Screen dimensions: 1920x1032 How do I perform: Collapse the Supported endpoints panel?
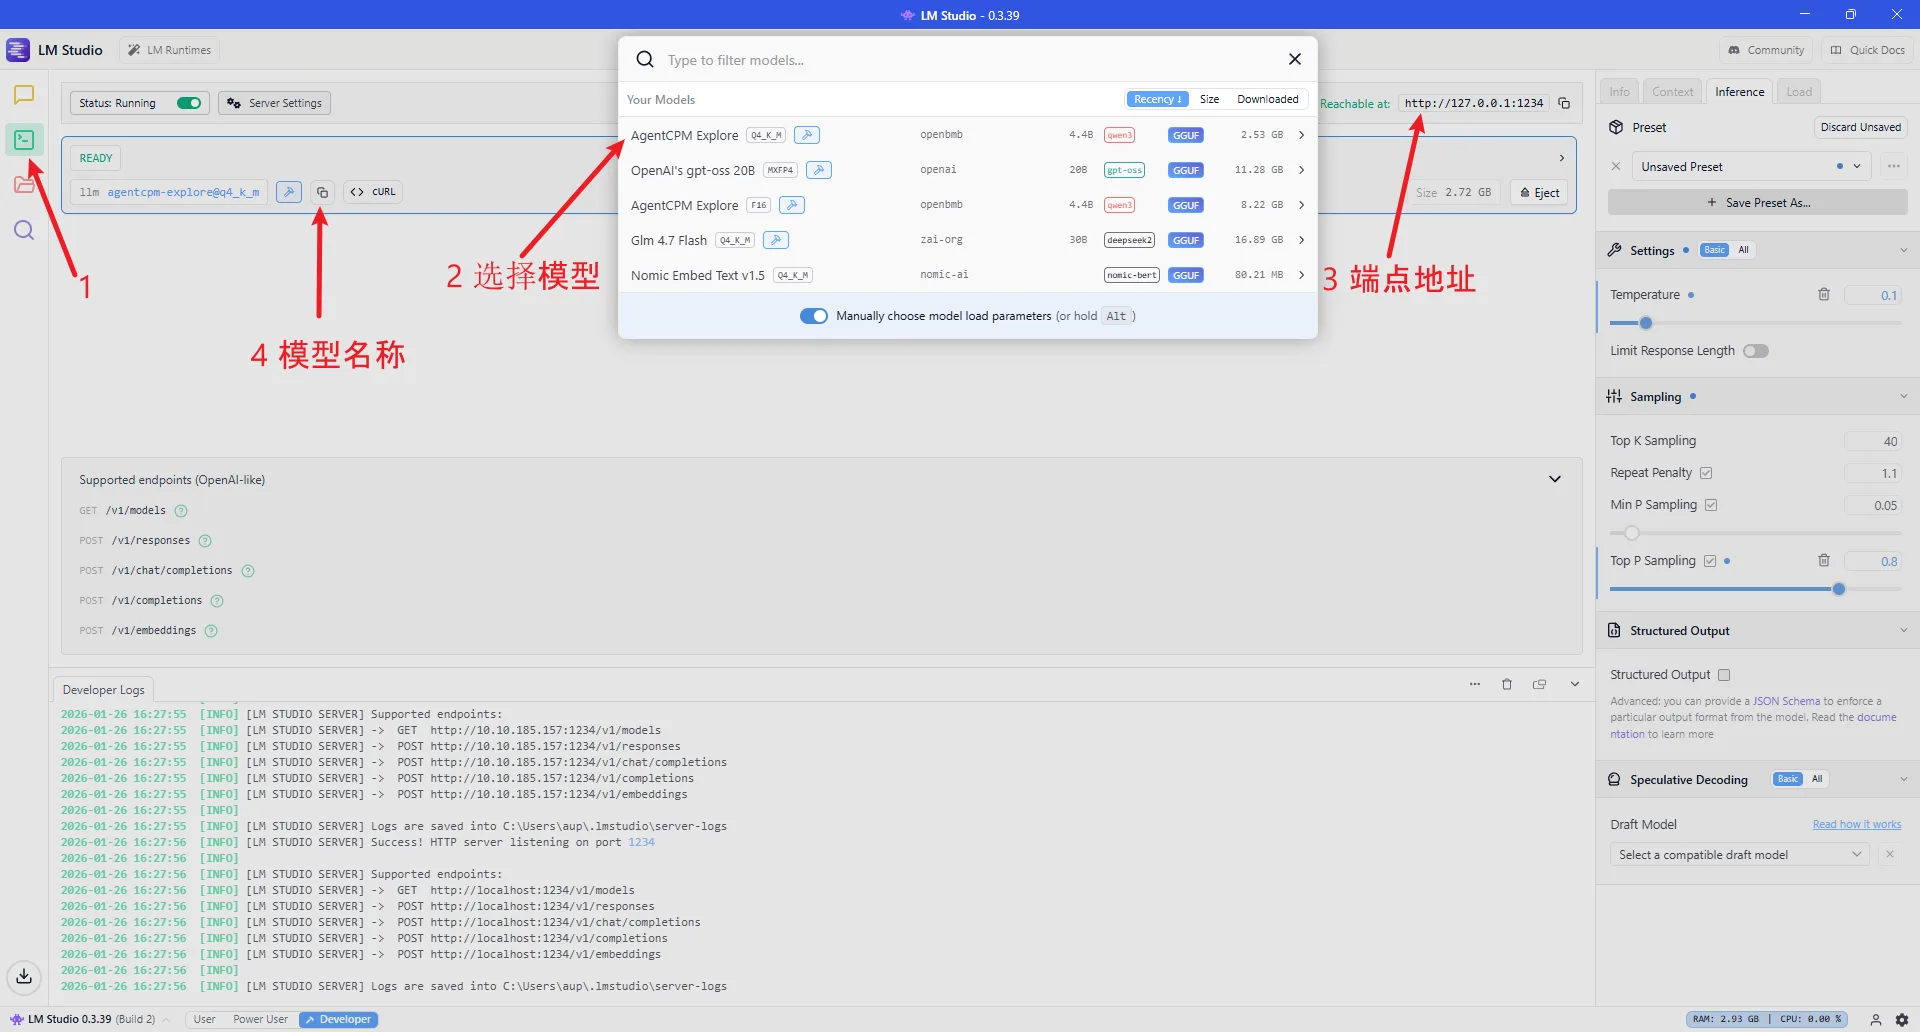pyautogui.click(x=1555, y=479)
